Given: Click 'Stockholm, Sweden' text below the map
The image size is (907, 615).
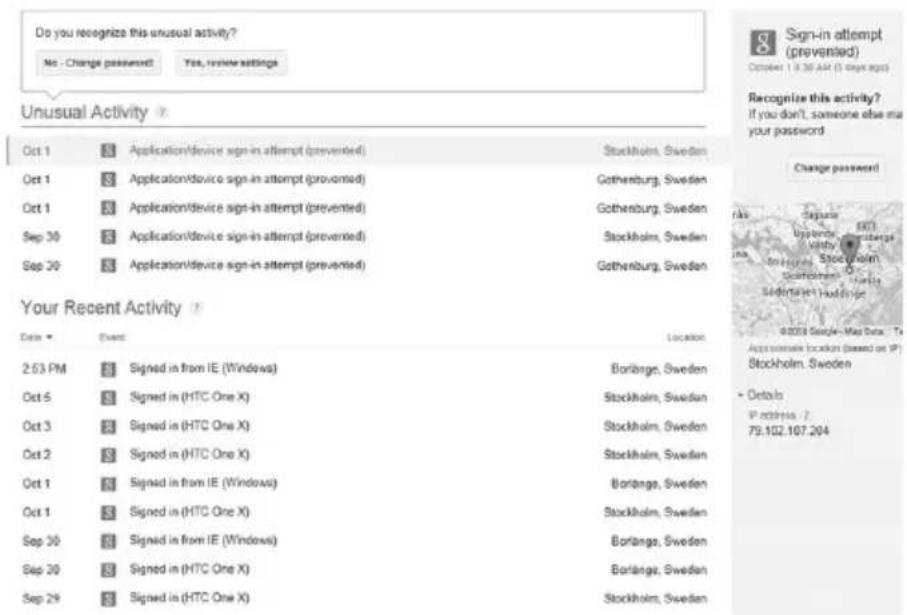Looking at the screenshot, I should pyautogui.click(x=799, y=364).
